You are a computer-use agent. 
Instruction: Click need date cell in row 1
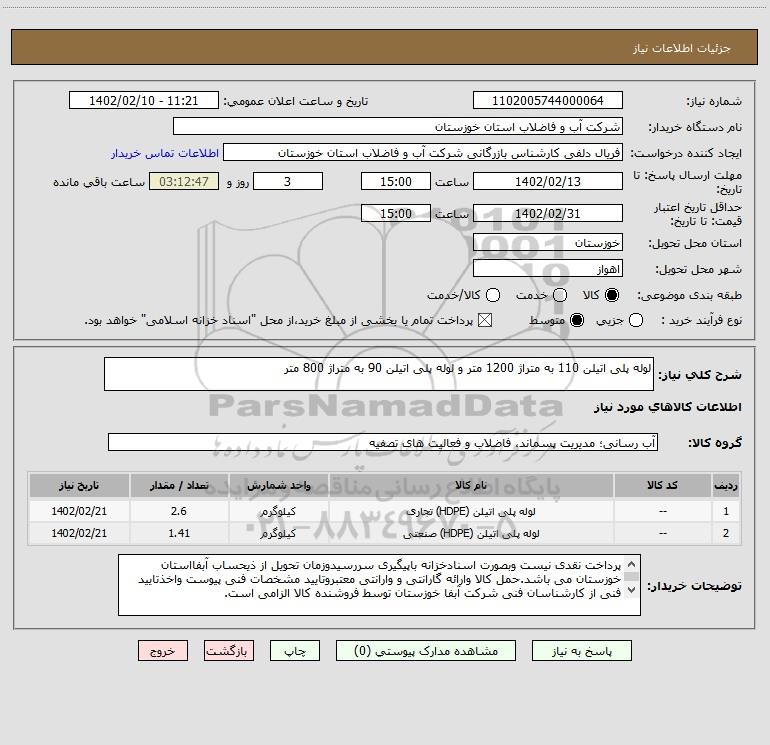coord(79,511)
